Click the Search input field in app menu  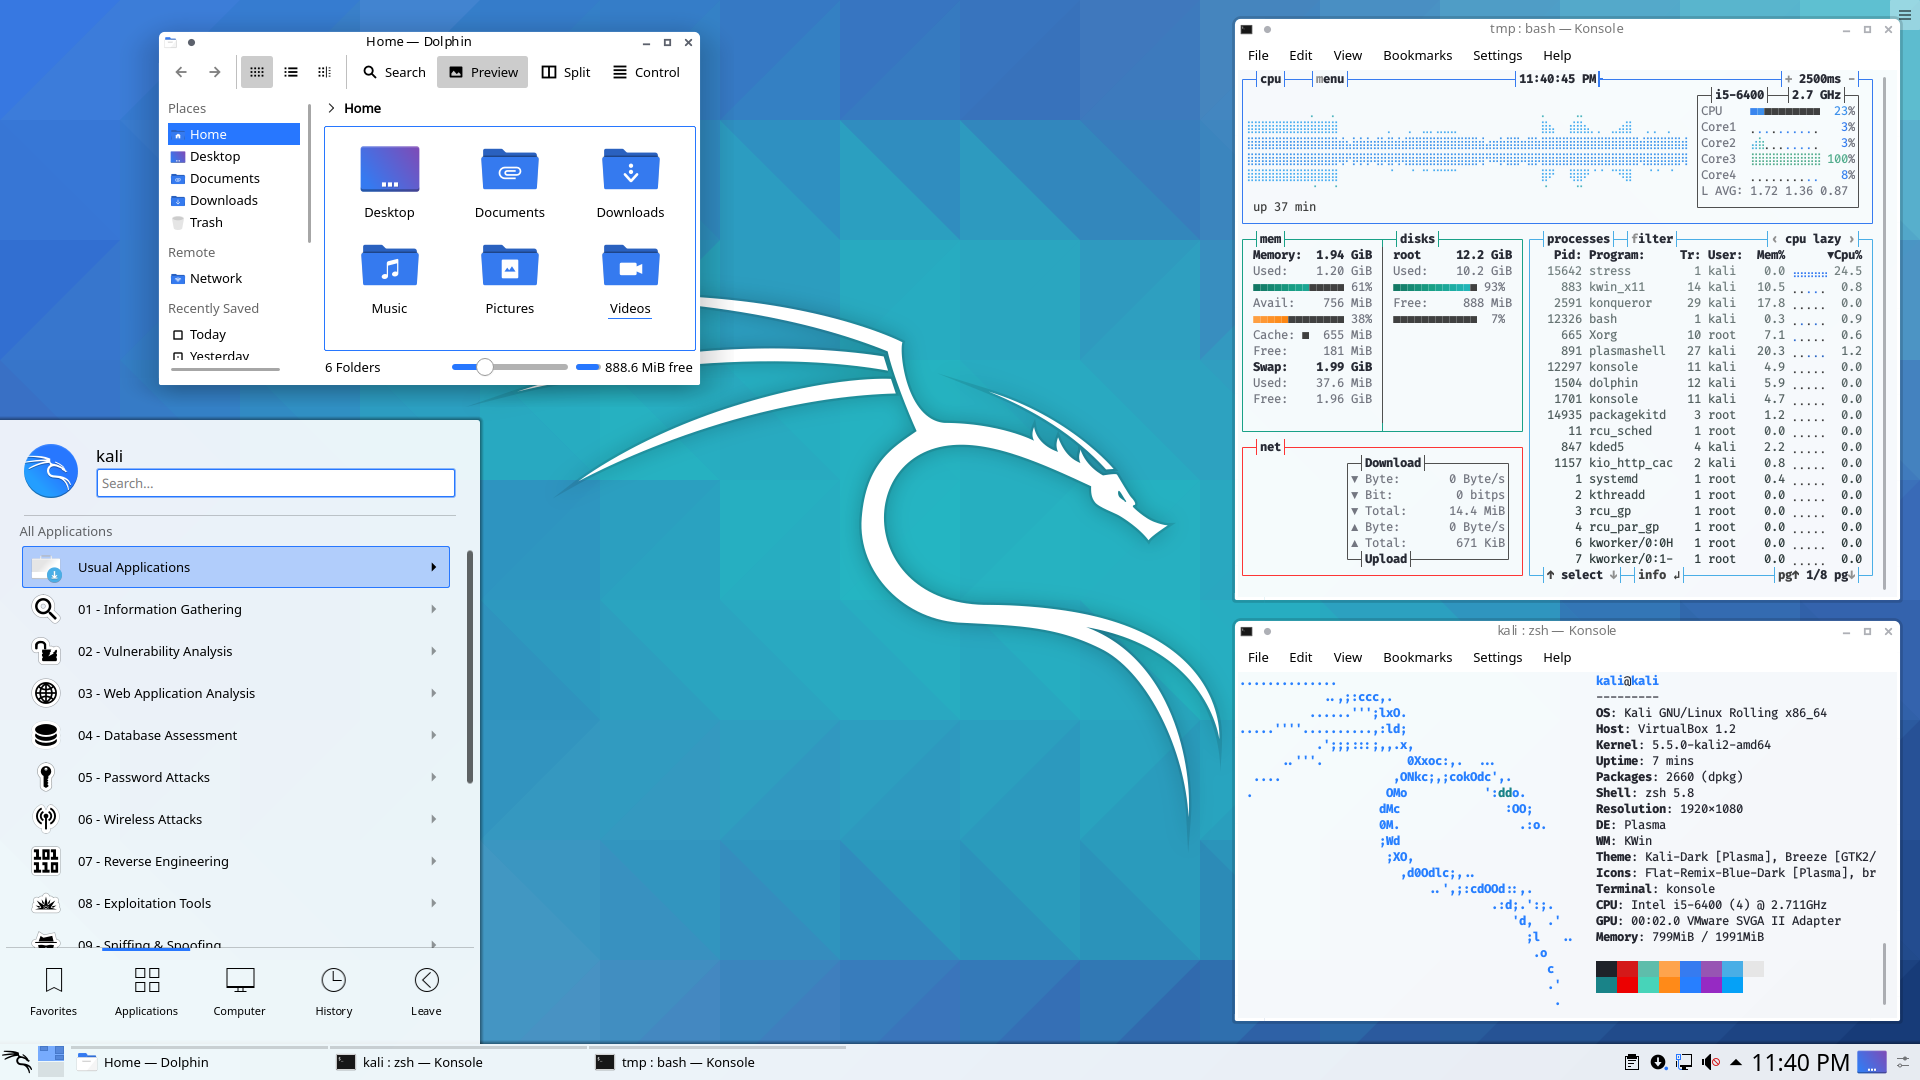274,481
